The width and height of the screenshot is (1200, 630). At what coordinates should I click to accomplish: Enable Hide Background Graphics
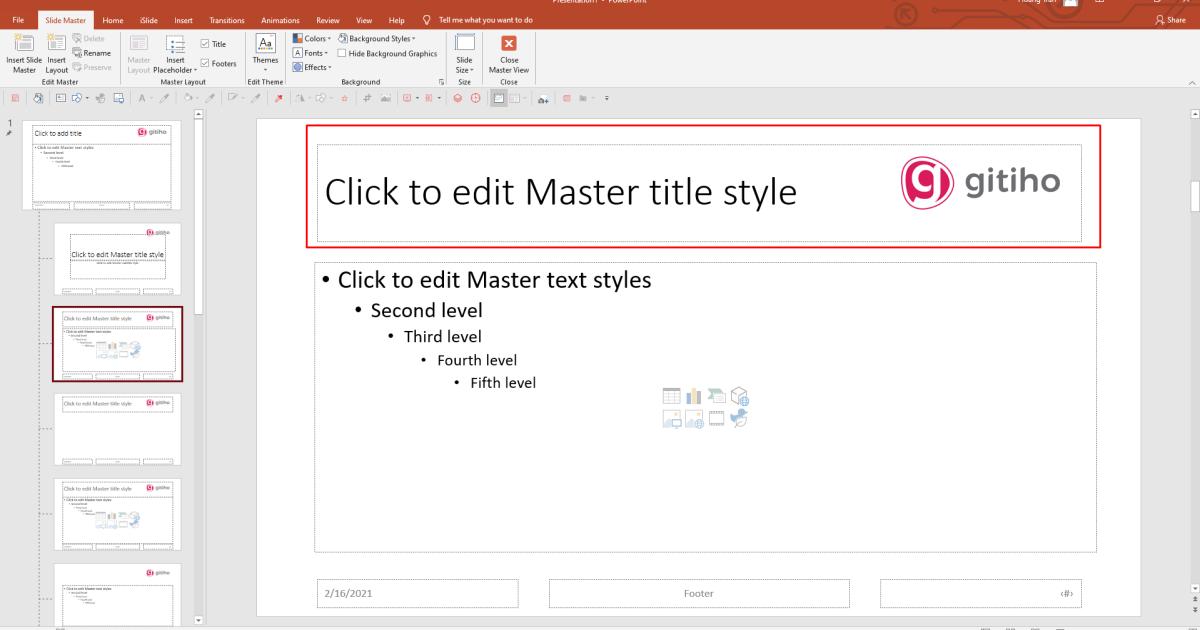click(341, 53)
